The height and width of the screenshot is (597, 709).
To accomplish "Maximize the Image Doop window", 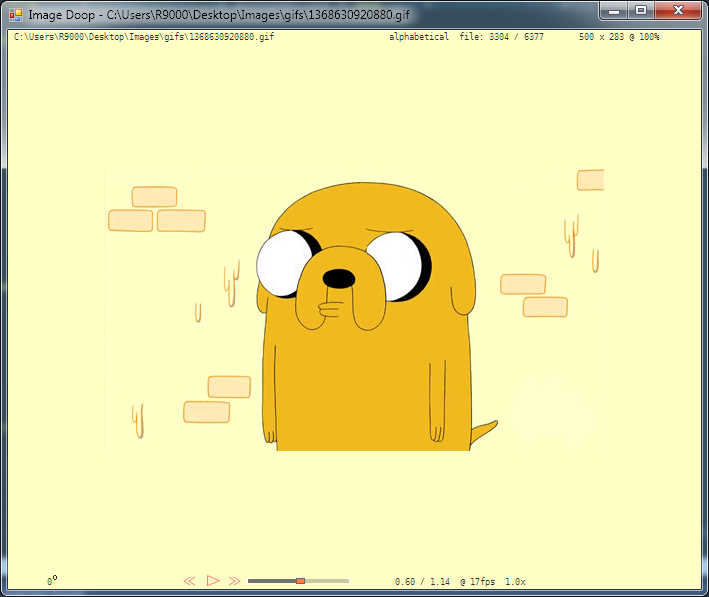I will pyautogui.click(x=641, y=11).
